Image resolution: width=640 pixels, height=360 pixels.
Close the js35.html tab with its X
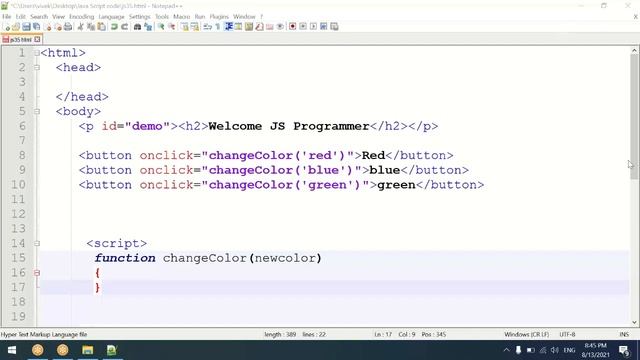[37, 40]
